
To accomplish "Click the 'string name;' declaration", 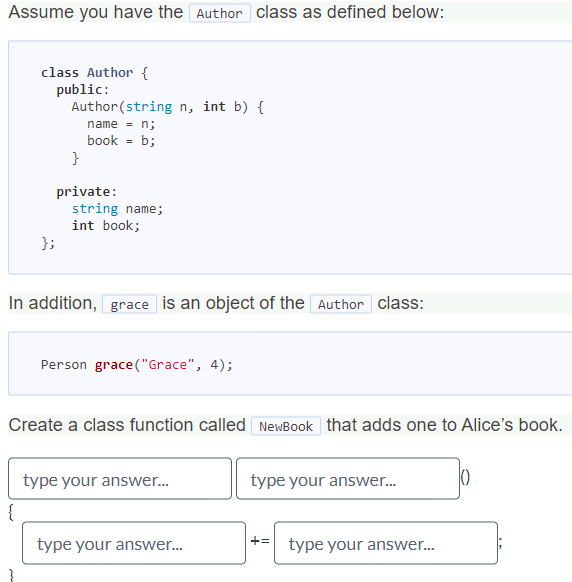I will [x=117, y=209].
